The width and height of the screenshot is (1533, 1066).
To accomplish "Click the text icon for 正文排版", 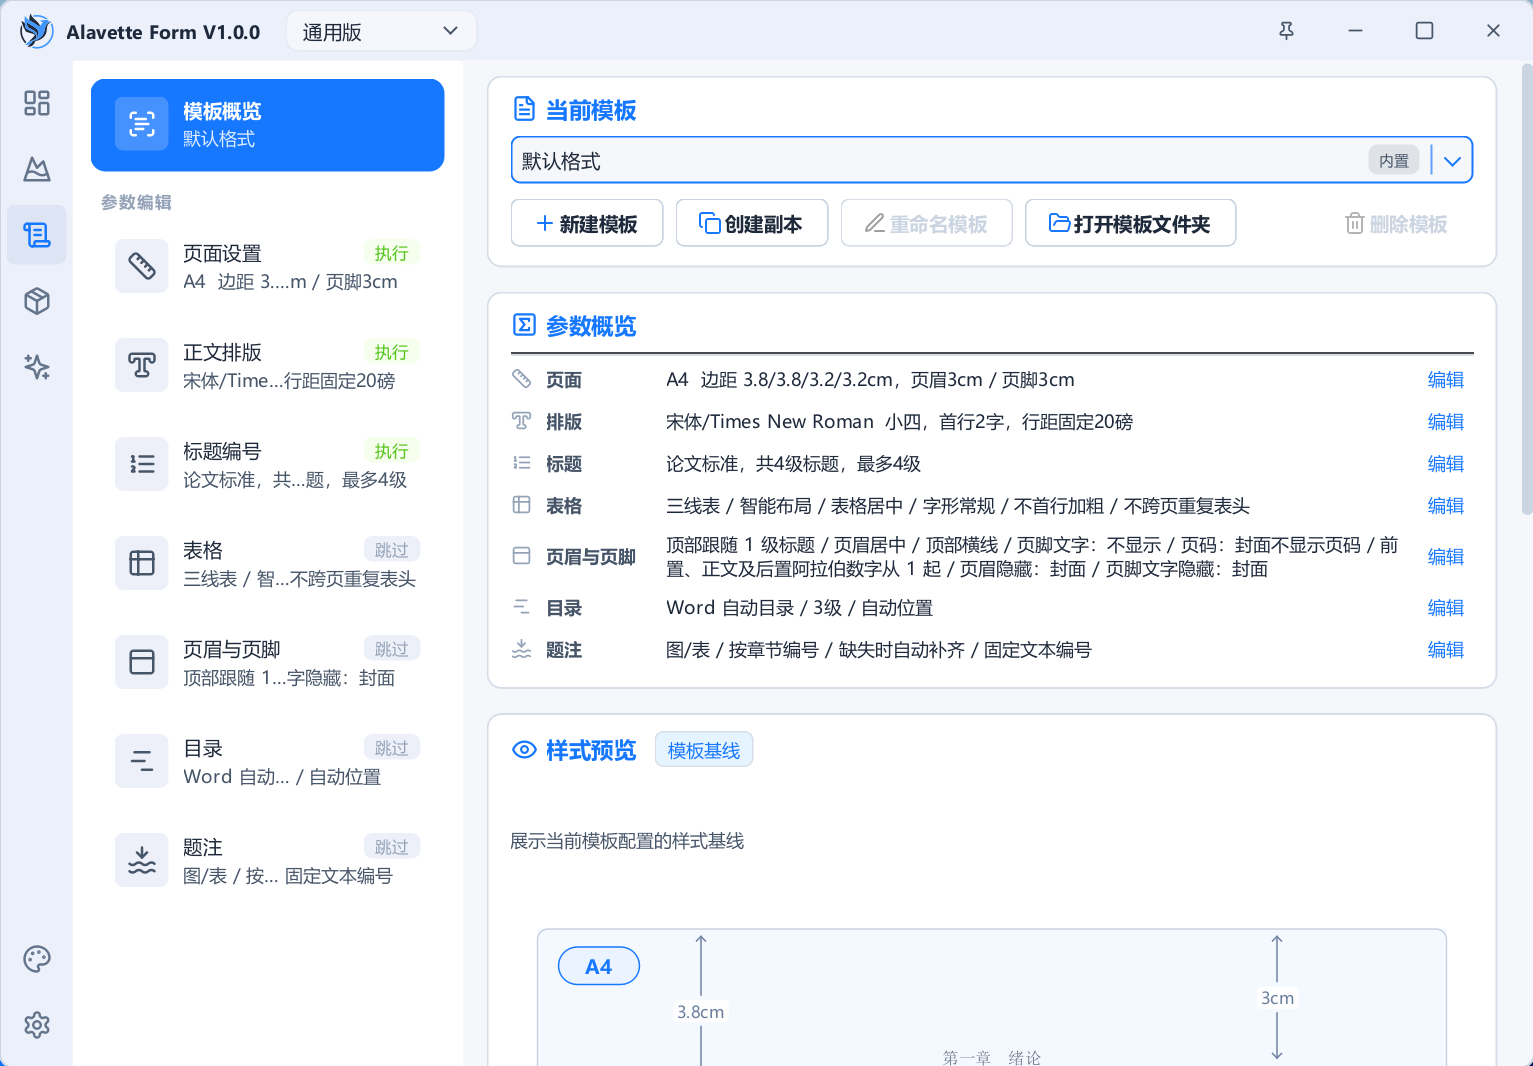I will click(142, 365).
